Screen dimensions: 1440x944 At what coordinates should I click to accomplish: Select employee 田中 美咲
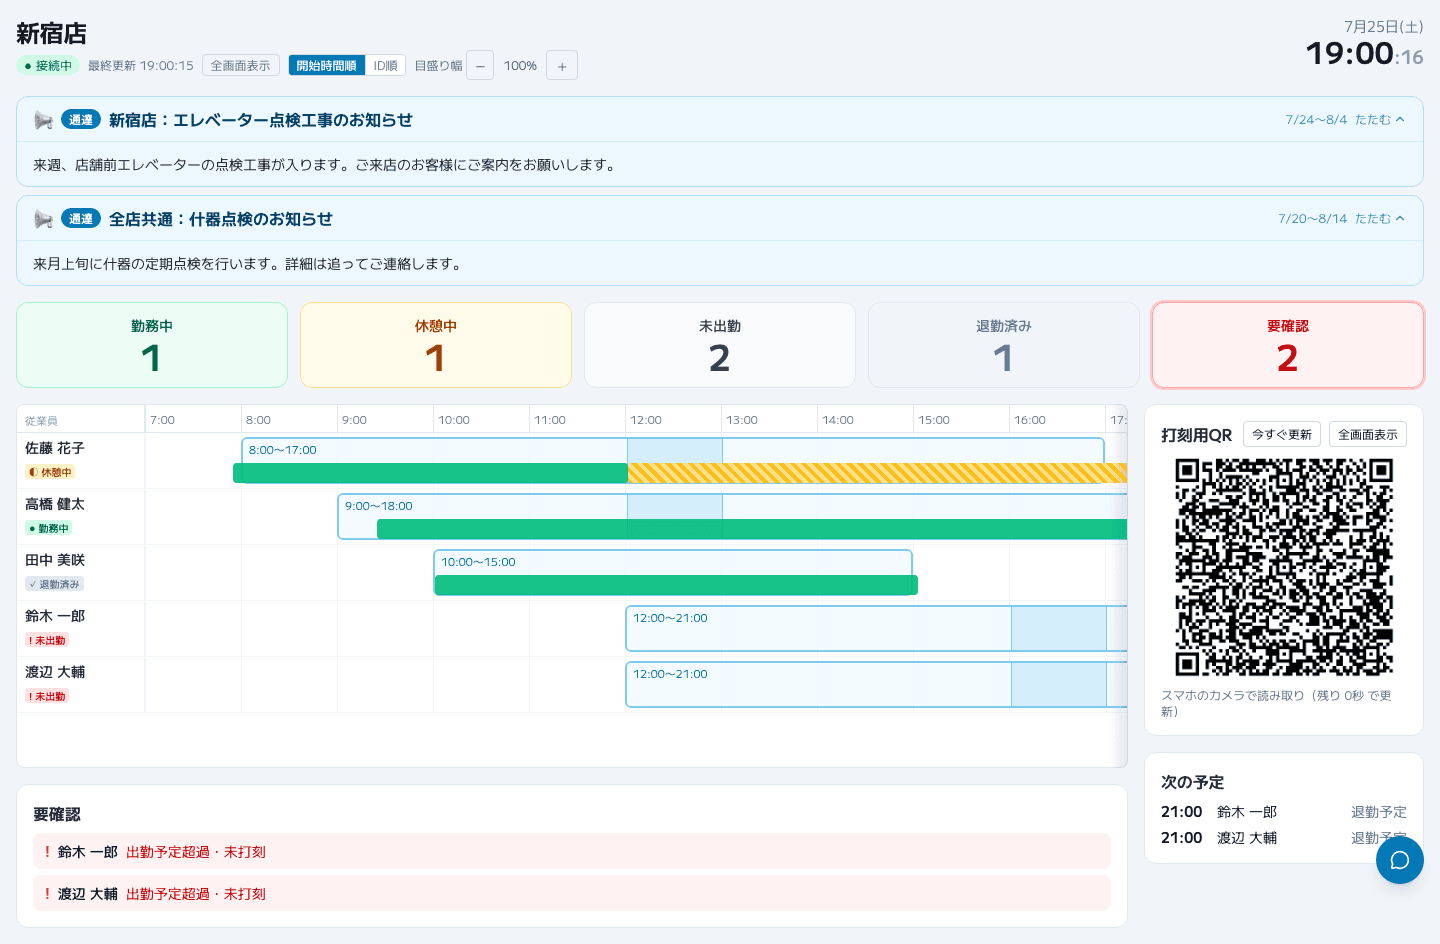pos(55,560)
